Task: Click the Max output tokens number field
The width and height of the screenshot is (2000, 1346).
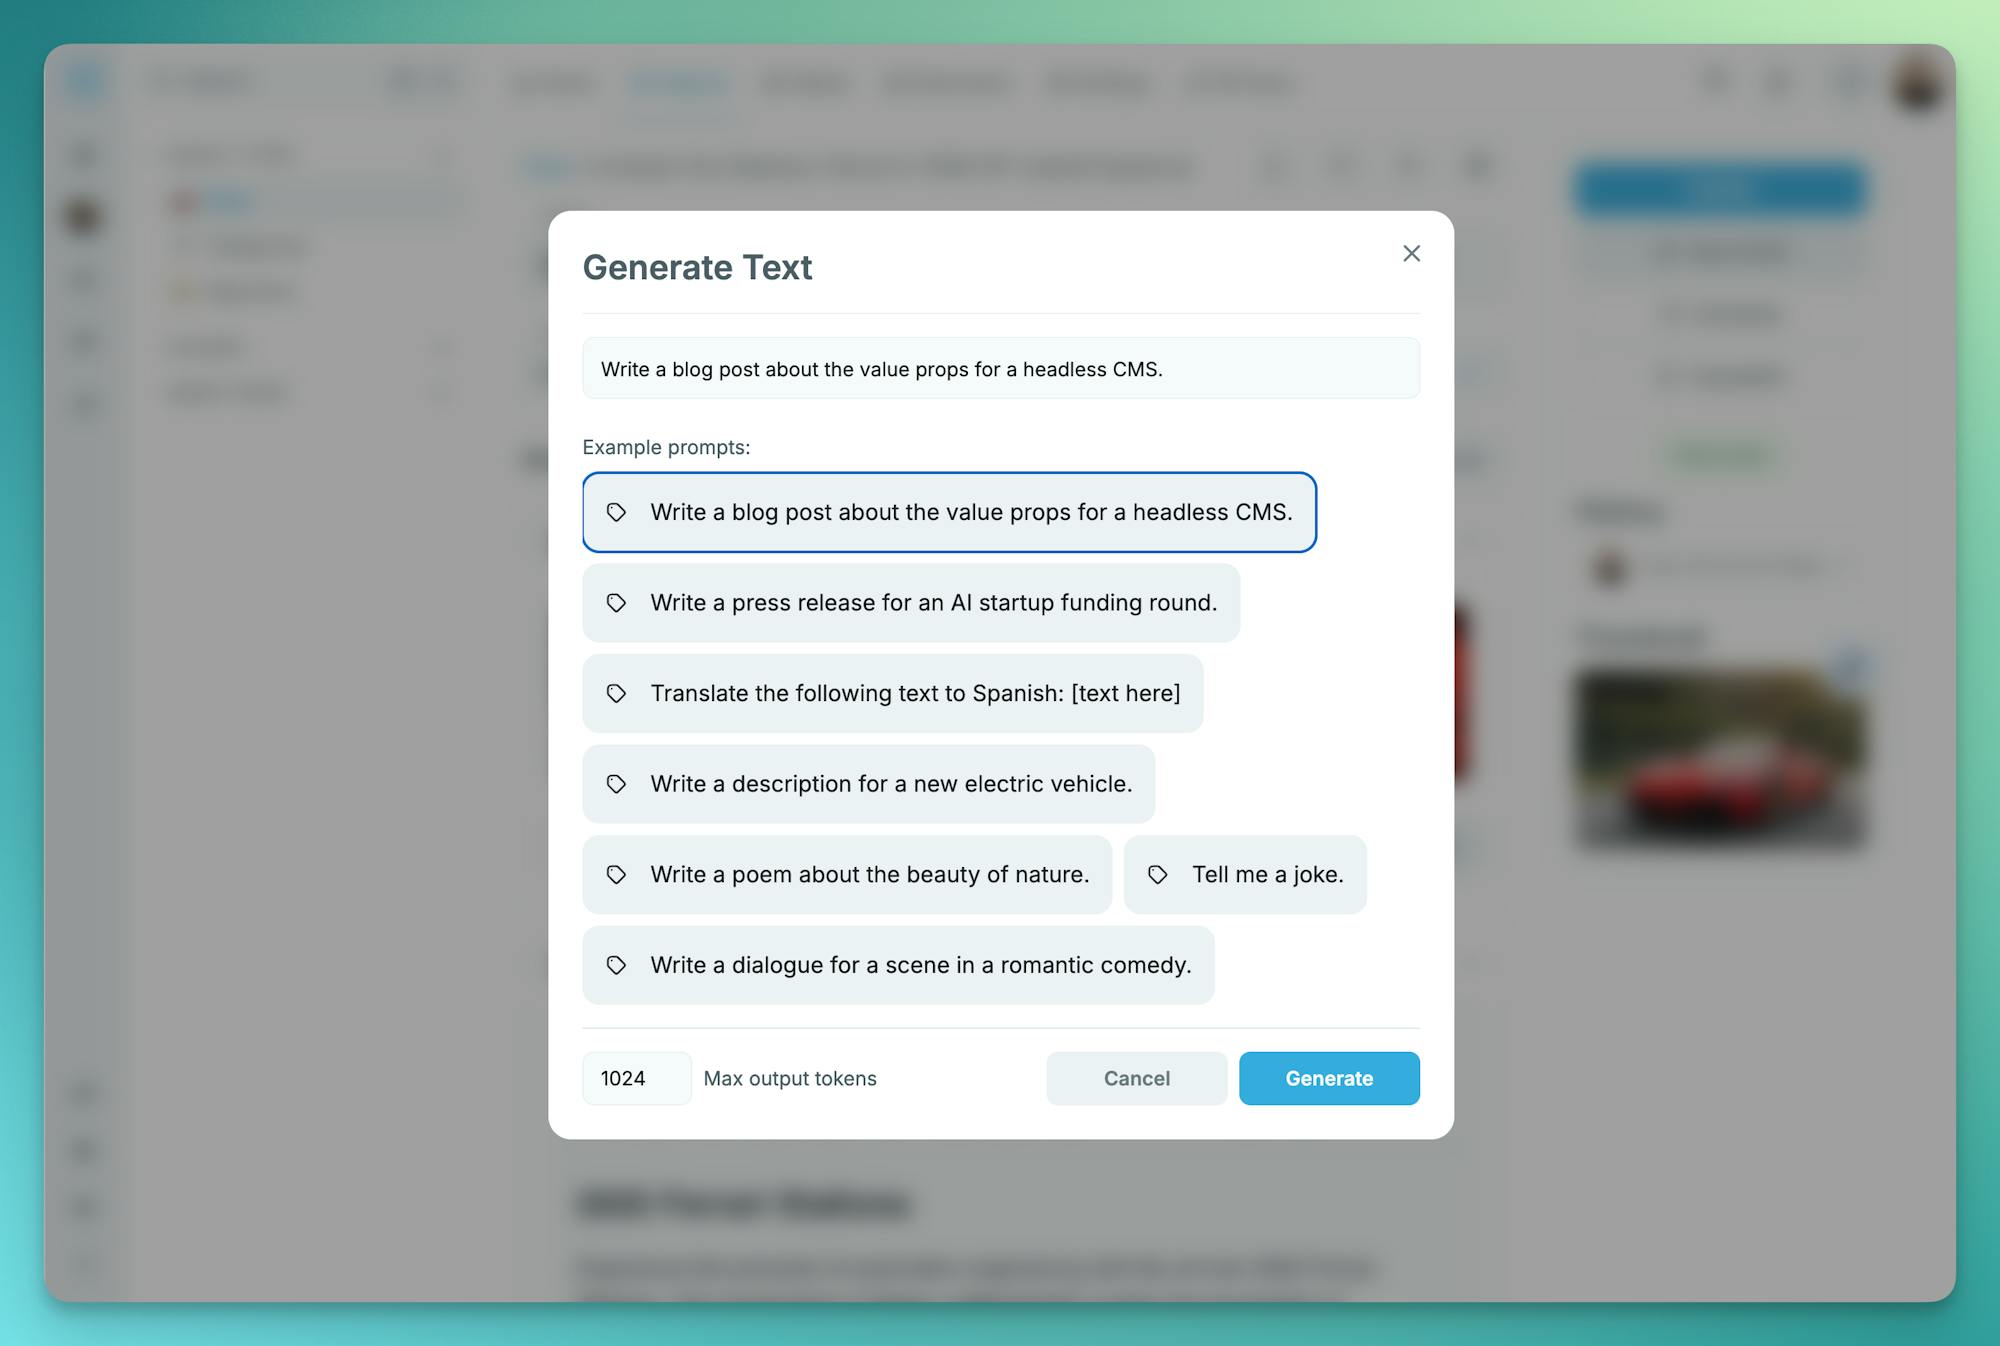Action: click(x=636, y=1078)
